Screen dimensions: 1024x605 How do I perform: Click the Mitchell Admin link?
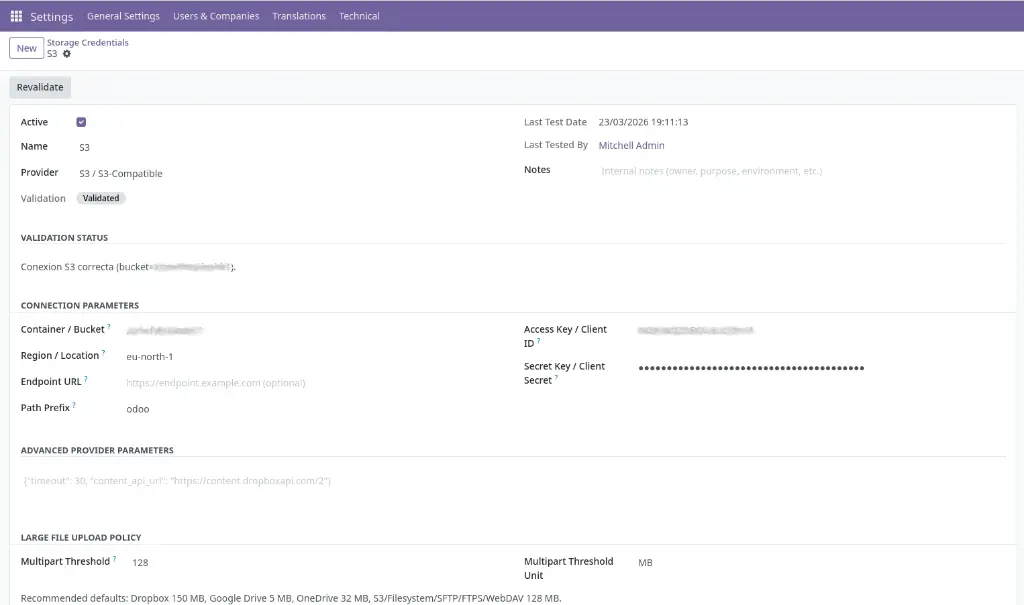pyautogui.click(x=631, y=146)
